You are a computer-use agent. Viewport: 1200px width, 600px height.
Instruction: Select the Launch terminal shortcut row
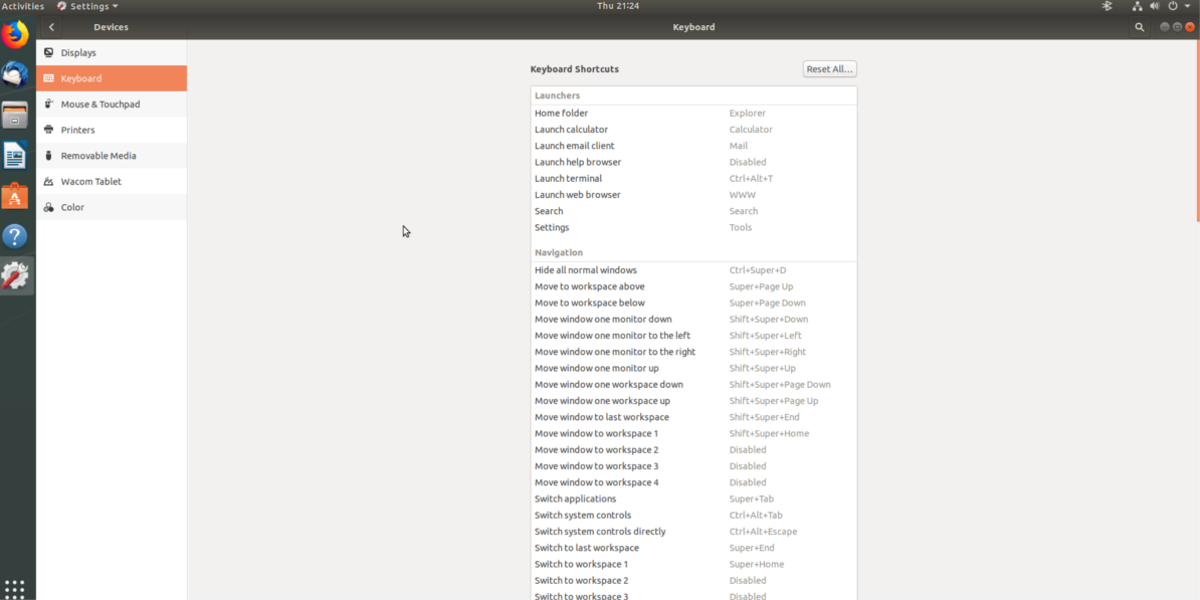(x=693, y=178)
